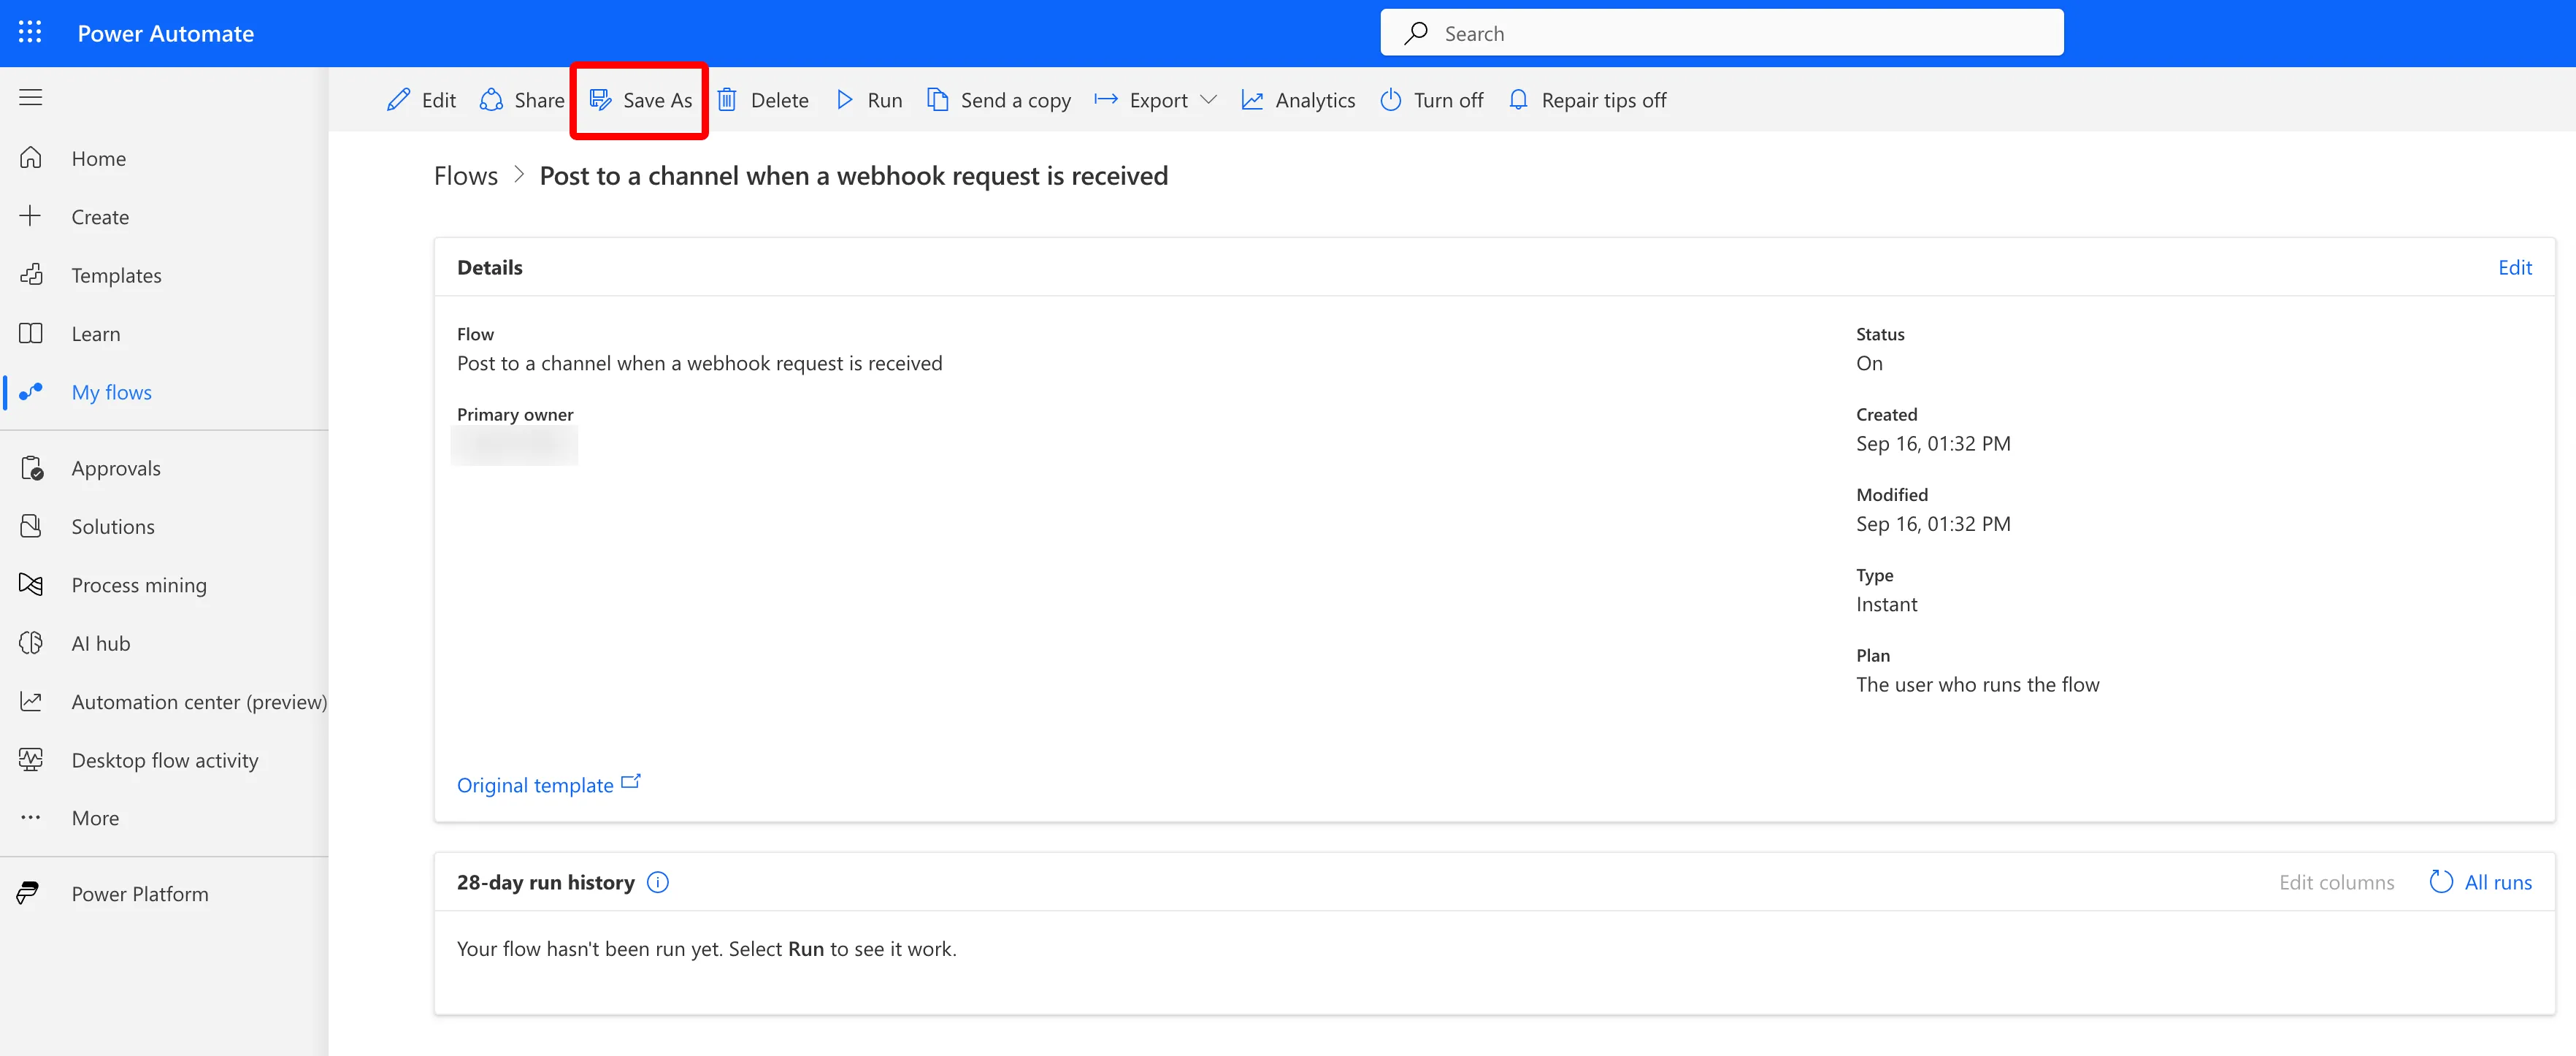Open the app launcher waffle icon
Image resolution: width=2576 pixels, height=1056 pixels.
(30, 33)
